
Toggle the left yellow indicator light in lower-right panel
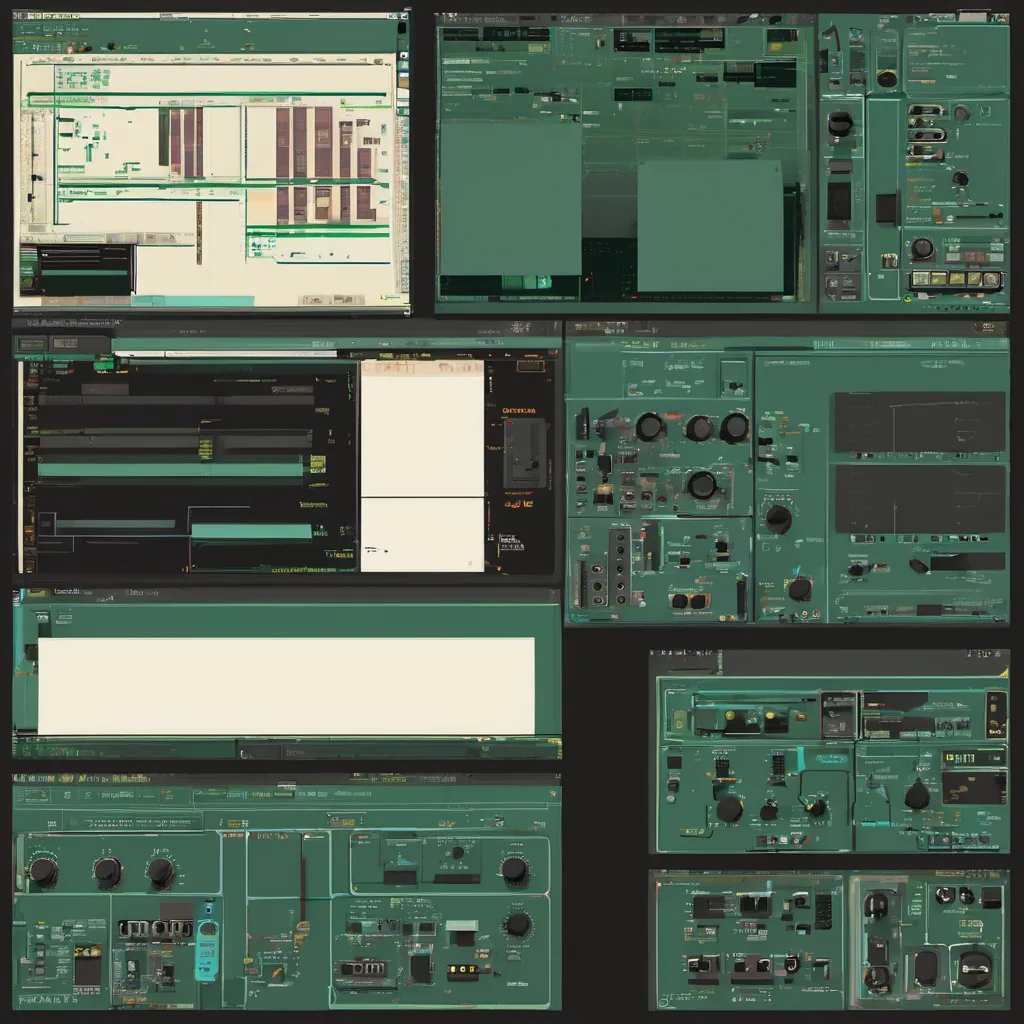click(730, 715)
